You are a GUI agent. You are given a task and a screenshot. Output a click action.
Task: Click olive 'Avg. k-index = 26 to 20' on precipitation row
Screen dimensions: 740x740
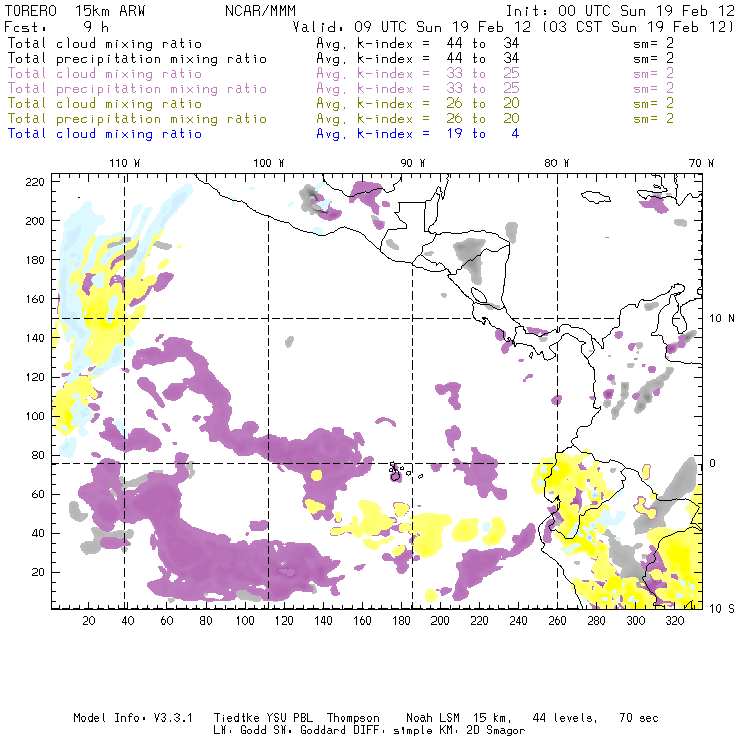418,118
